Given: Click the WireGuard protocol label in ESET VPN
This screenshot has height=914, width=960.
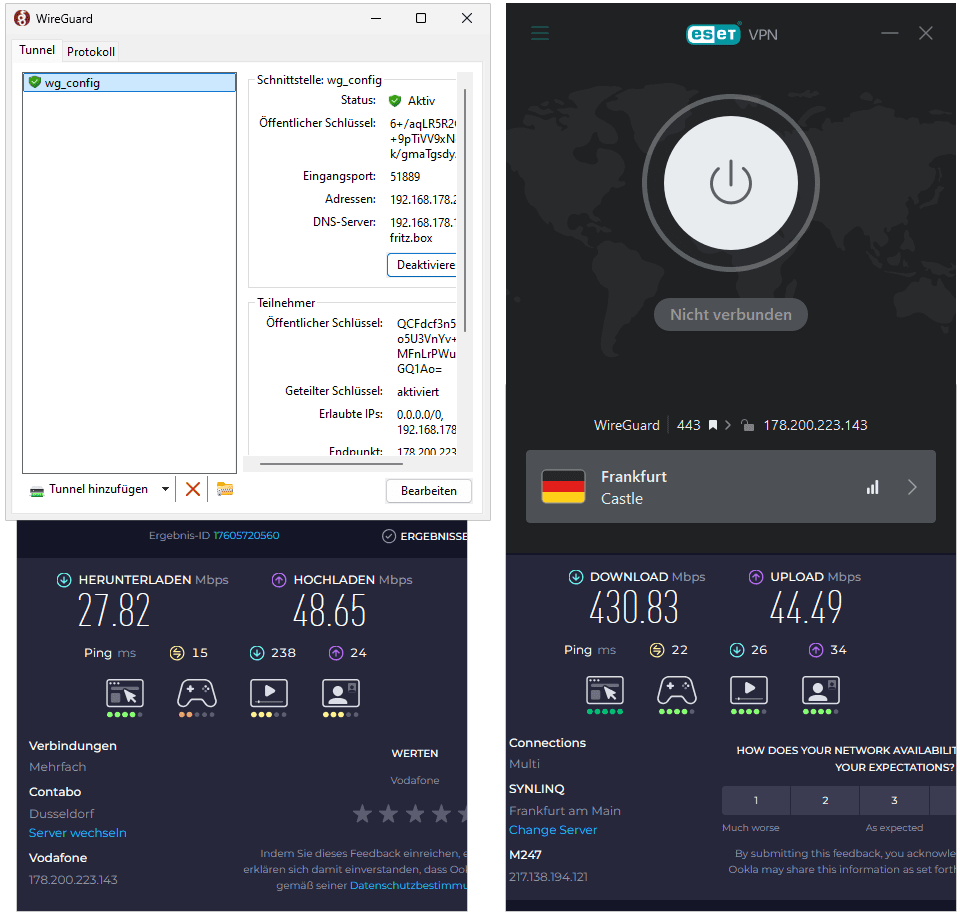Looking at the screenshot, I should pyautogui.click(x=626, y=425).
